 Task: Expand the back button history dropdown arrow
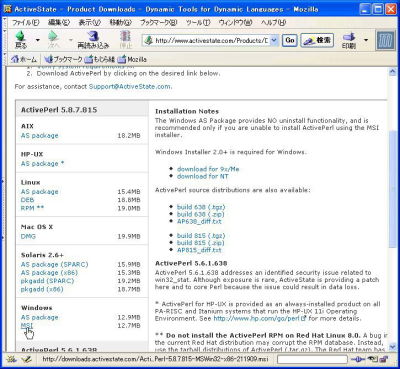tap(38, 40)
